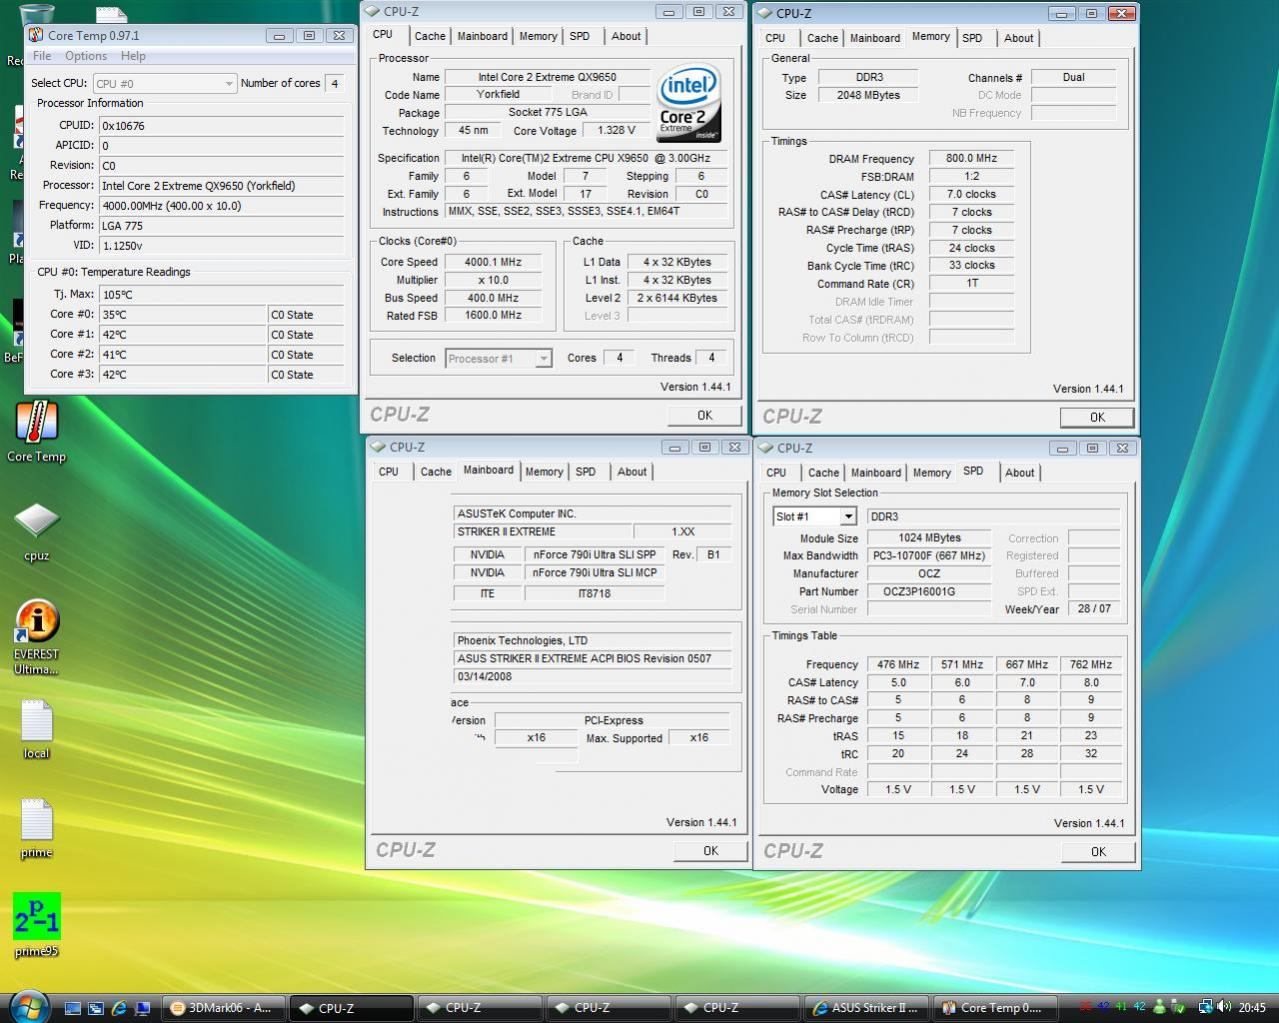
Task: Click the title bar icon of CPU-Z SPD window
Action: click(x=766, y=448)
